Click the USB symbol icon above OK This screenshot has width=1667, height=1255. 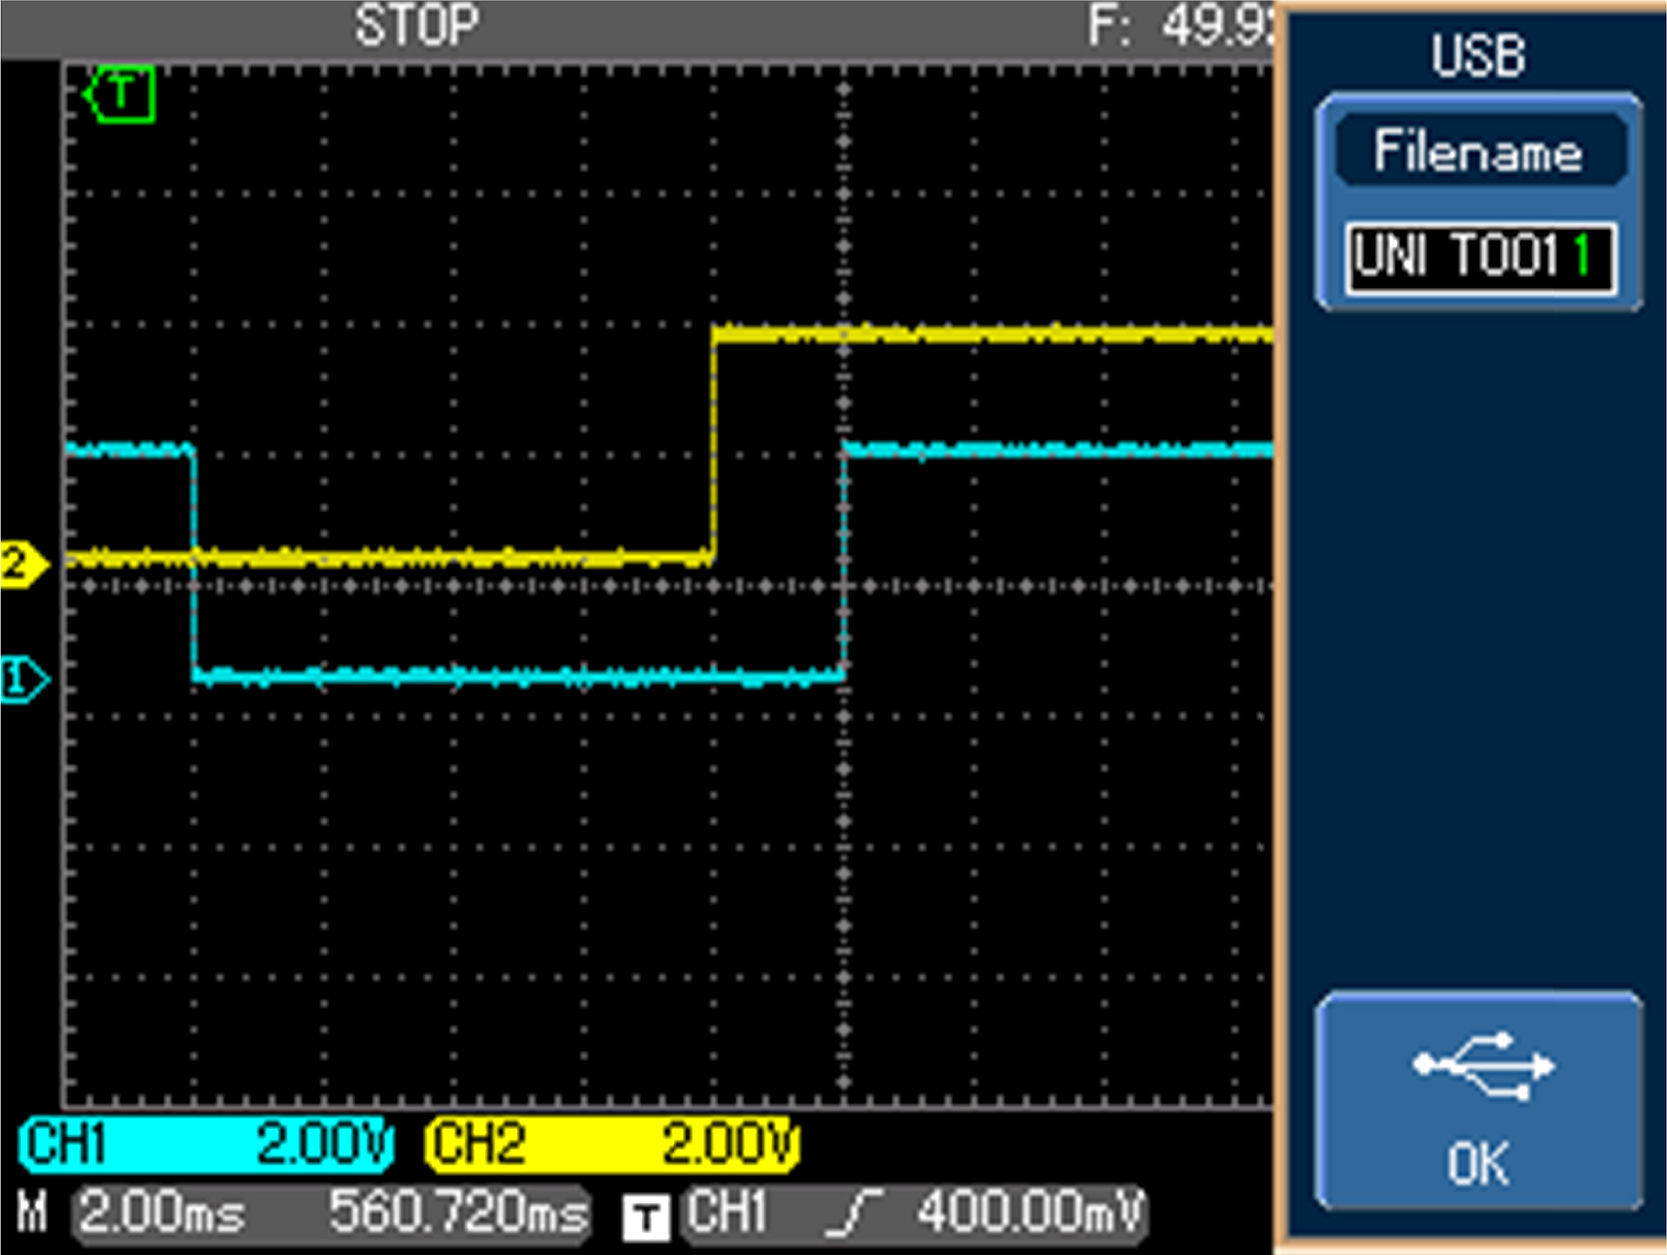(1482, 1066)
